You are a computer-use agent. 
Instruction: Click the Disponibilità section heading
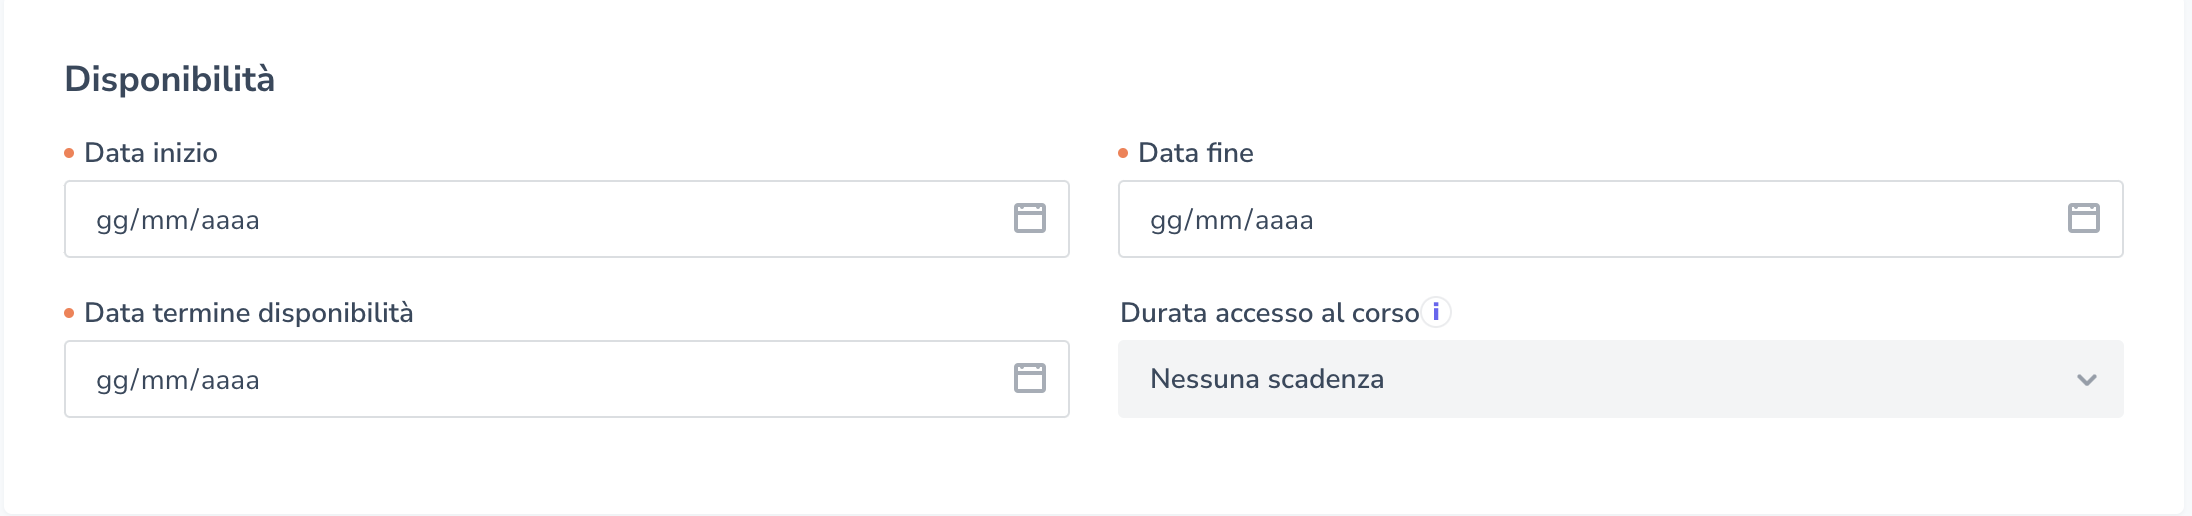coord(169,79)
